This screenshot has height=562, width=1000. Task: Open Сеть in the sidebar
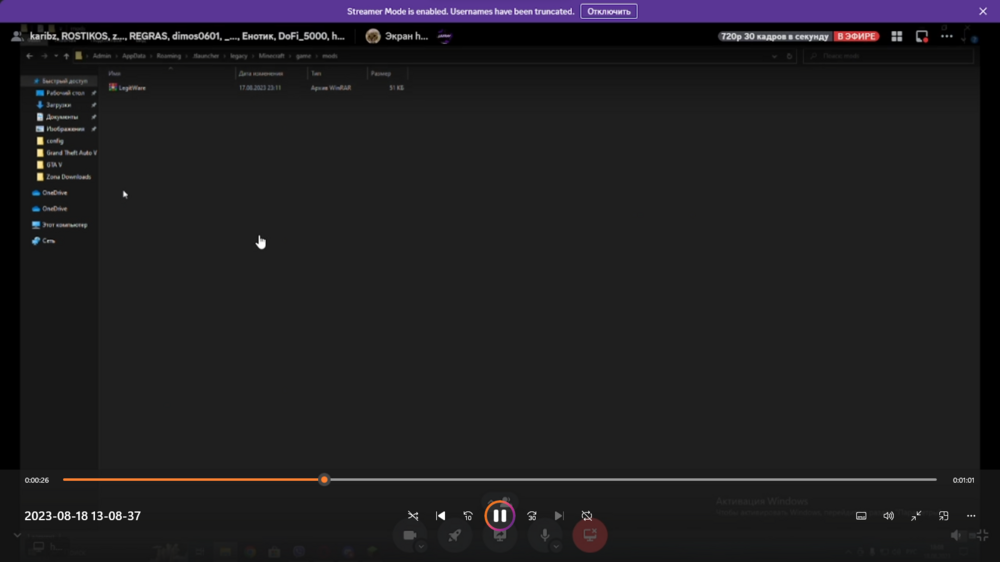pyautogui.click(x=48, y=241)
